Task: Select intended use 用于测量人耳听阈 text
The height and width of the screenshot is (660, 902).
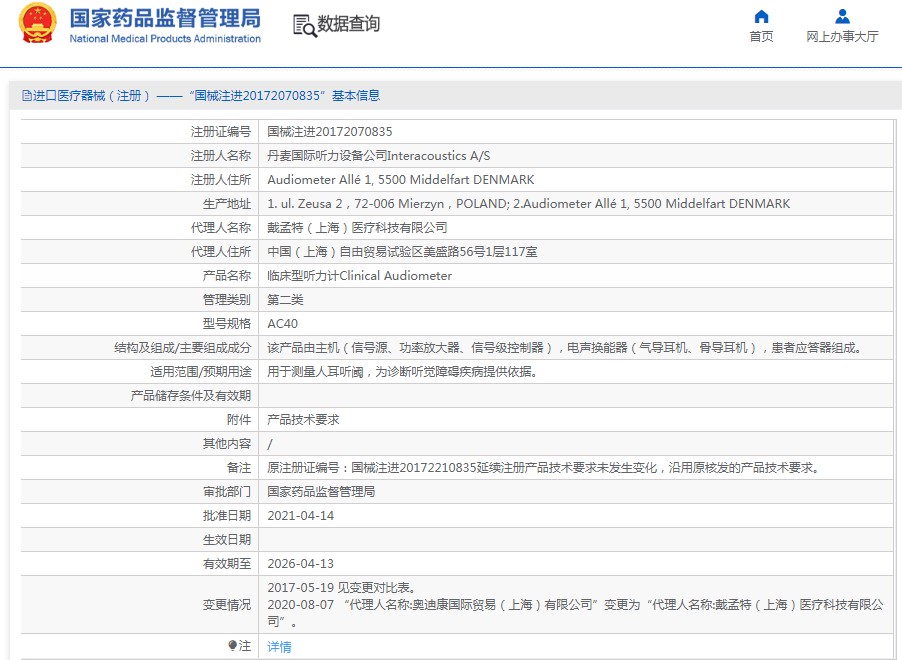Action: pos(402,372)
